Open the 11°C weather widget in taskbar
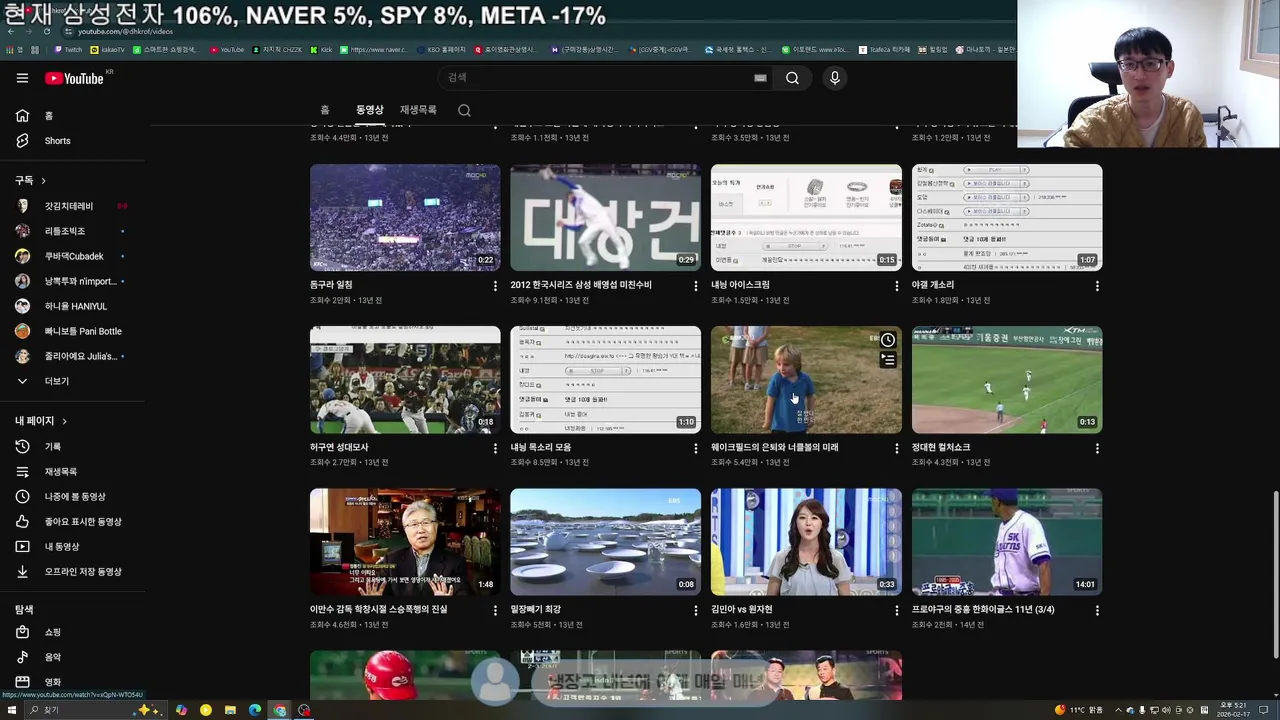Image resolution: width=1280 pixels, height=720 pixels. click(x=1079, y=710)
